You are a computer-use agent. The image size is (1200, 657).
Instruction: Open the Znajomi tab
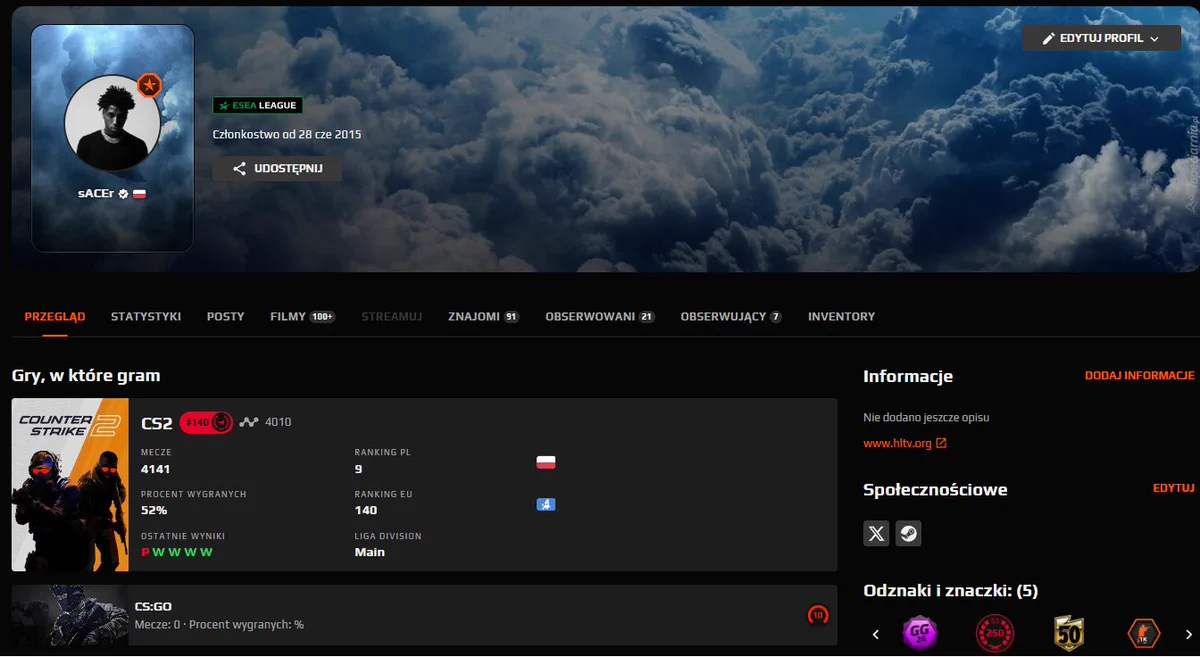484,316
